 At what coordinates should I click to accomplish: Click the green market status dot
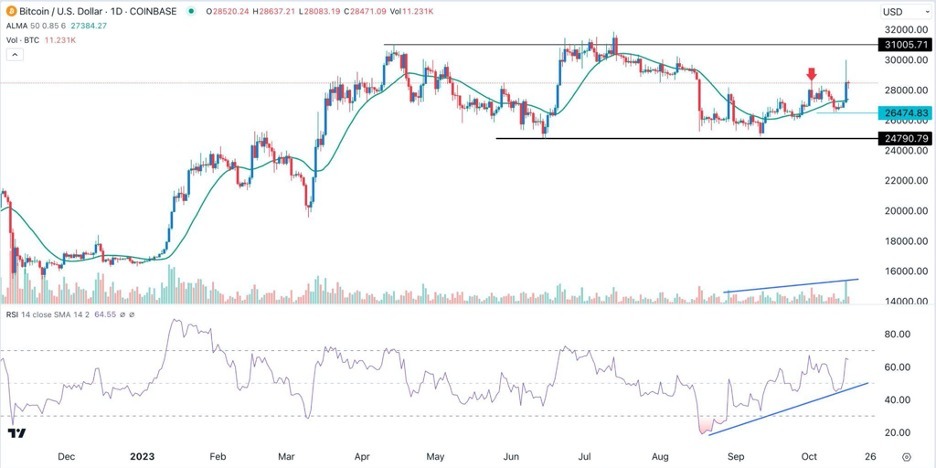tap(190, 11)
